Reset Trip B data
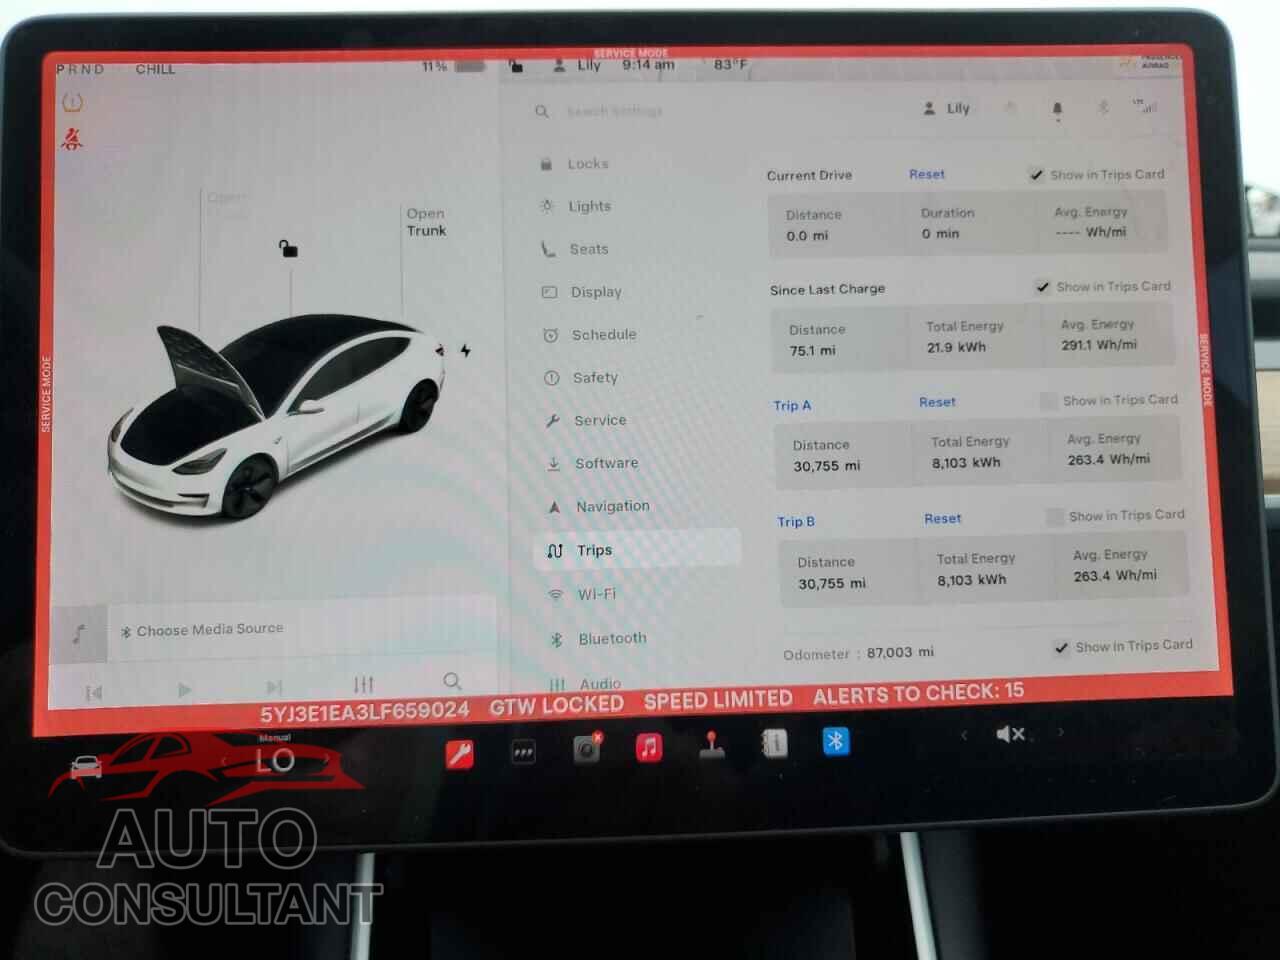The image size is (1280, 960). pyautogui.click(x=943, y=519)
